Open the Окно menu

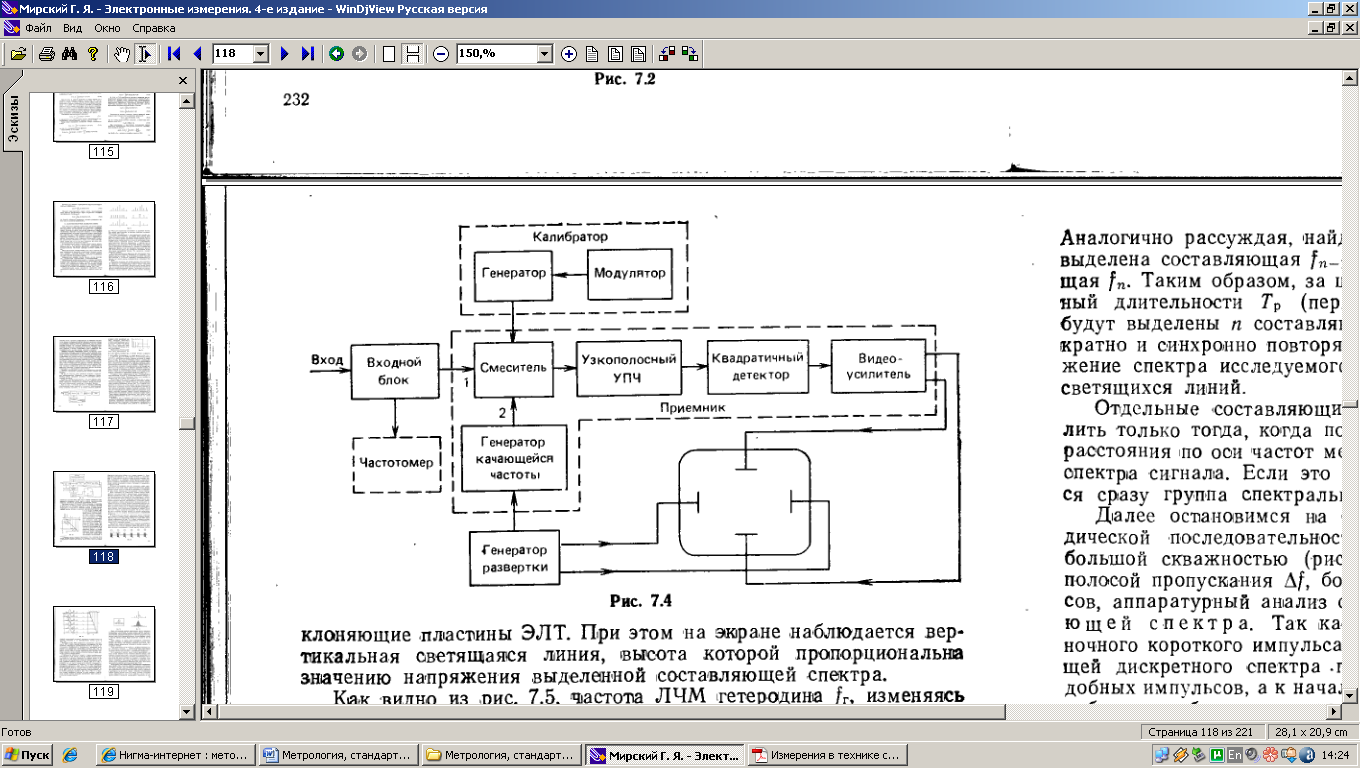coord(107,28)
